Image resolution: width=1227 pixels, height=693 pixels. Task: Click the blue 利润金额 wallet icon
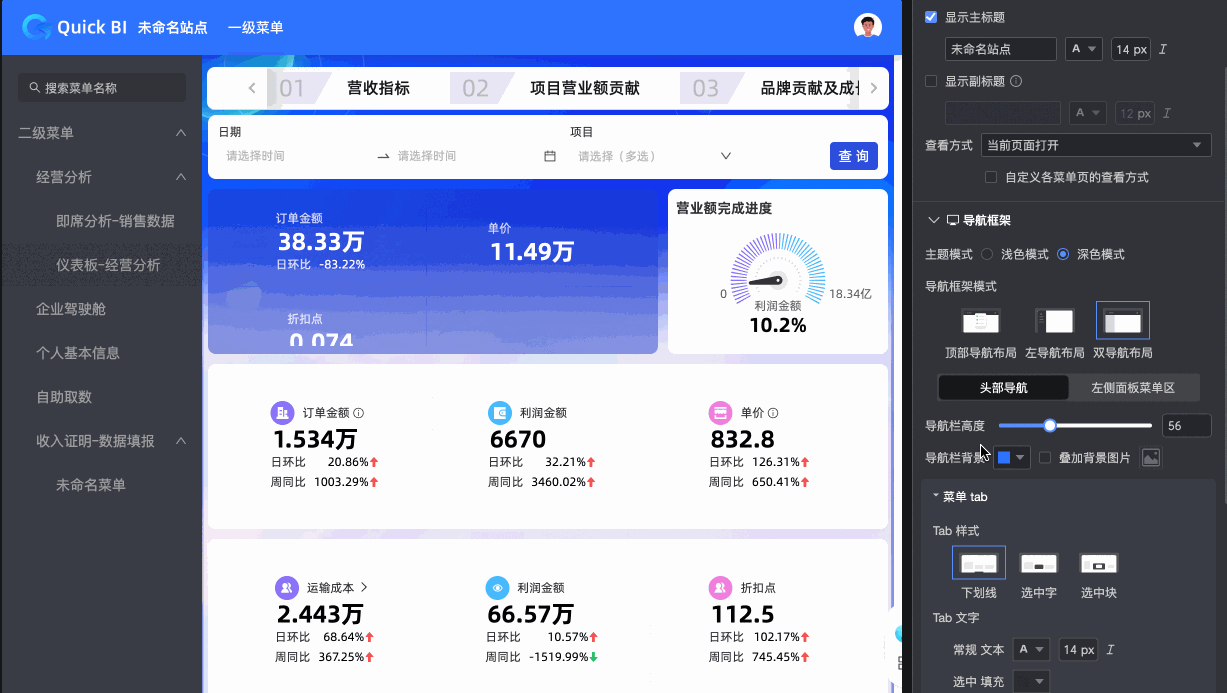click(500, 412)
